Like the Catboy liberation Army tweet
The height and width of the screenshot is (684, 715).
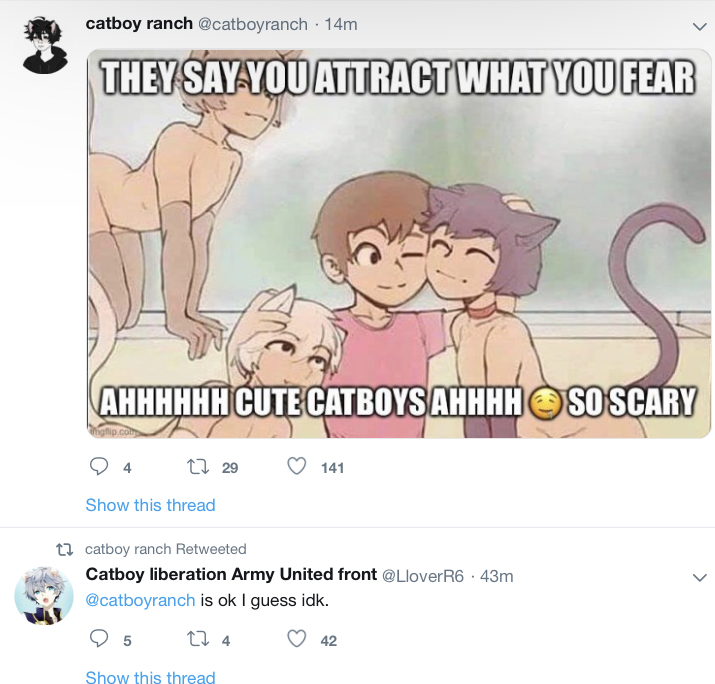(296, 639)
